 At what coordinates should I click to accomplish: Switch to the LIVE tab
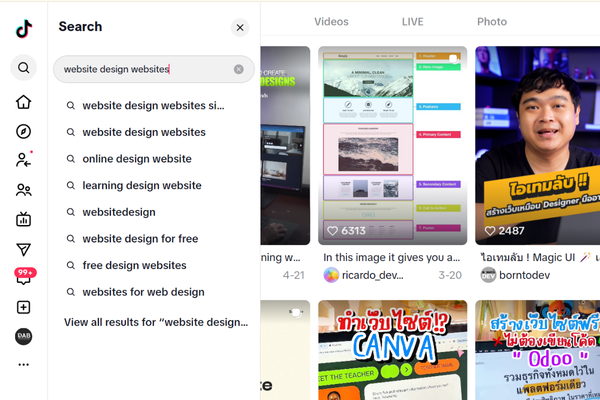(x=412, y=21)
